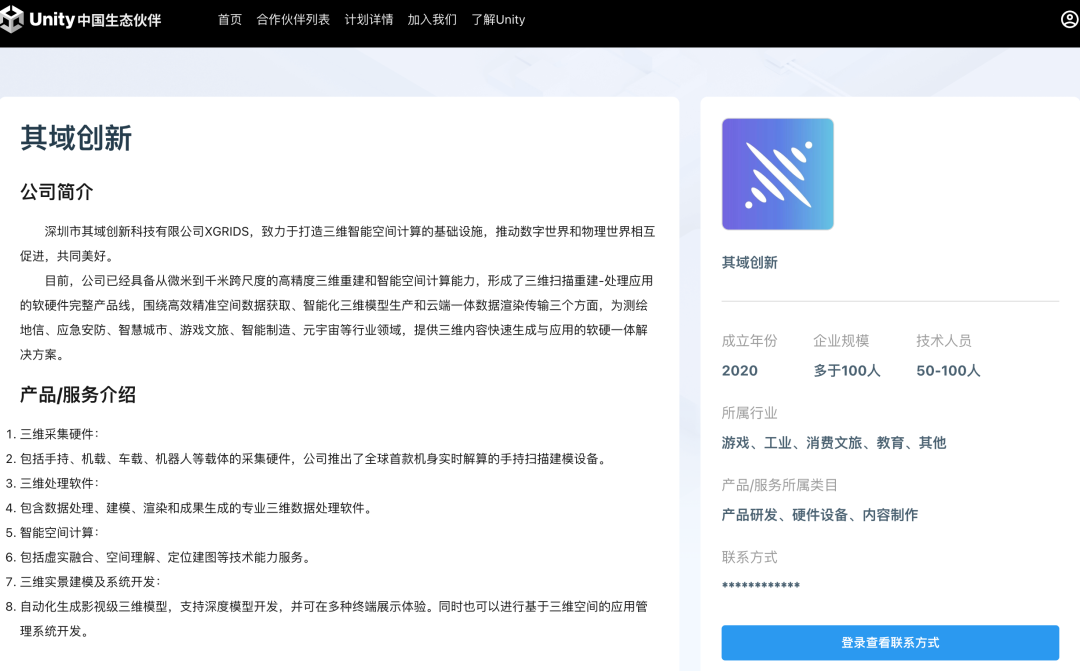Image resolution: width=1080 pixels, height=671 pixels.
Task: Open 计划详情 in the navigation bar
Action: [369, 20]
